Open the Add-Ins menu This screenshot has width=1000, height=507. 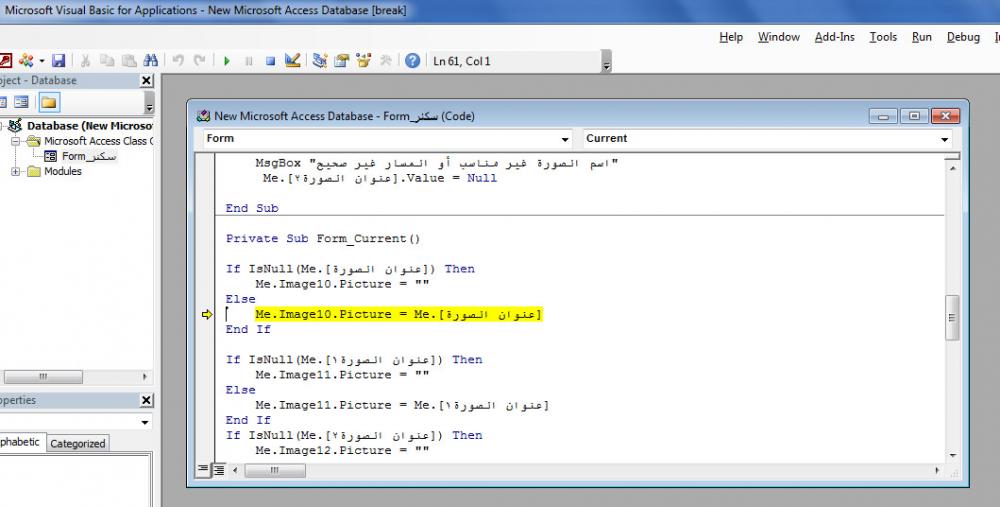(x=834, y=37)
